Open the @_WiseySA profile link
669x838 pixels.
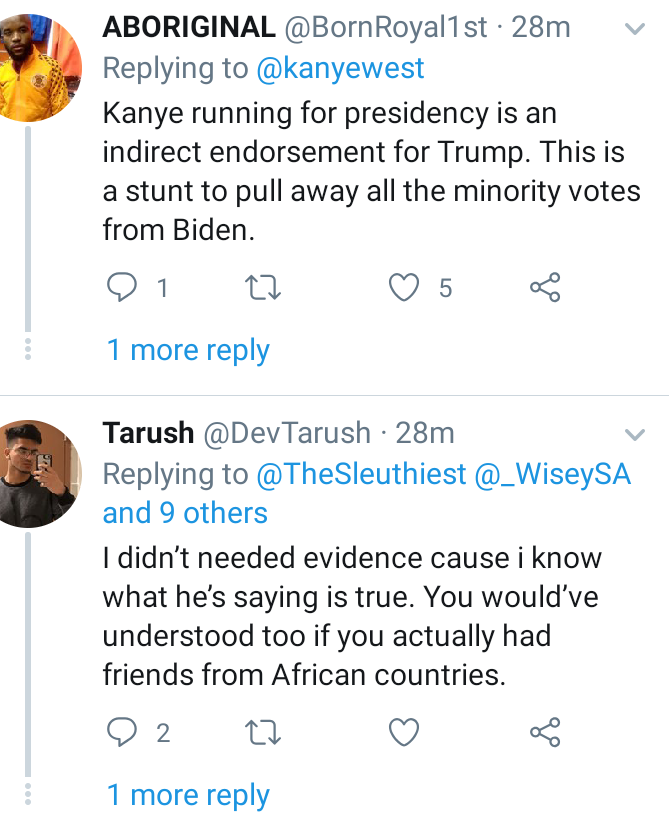pyautogui.click(x=553, y=474)
